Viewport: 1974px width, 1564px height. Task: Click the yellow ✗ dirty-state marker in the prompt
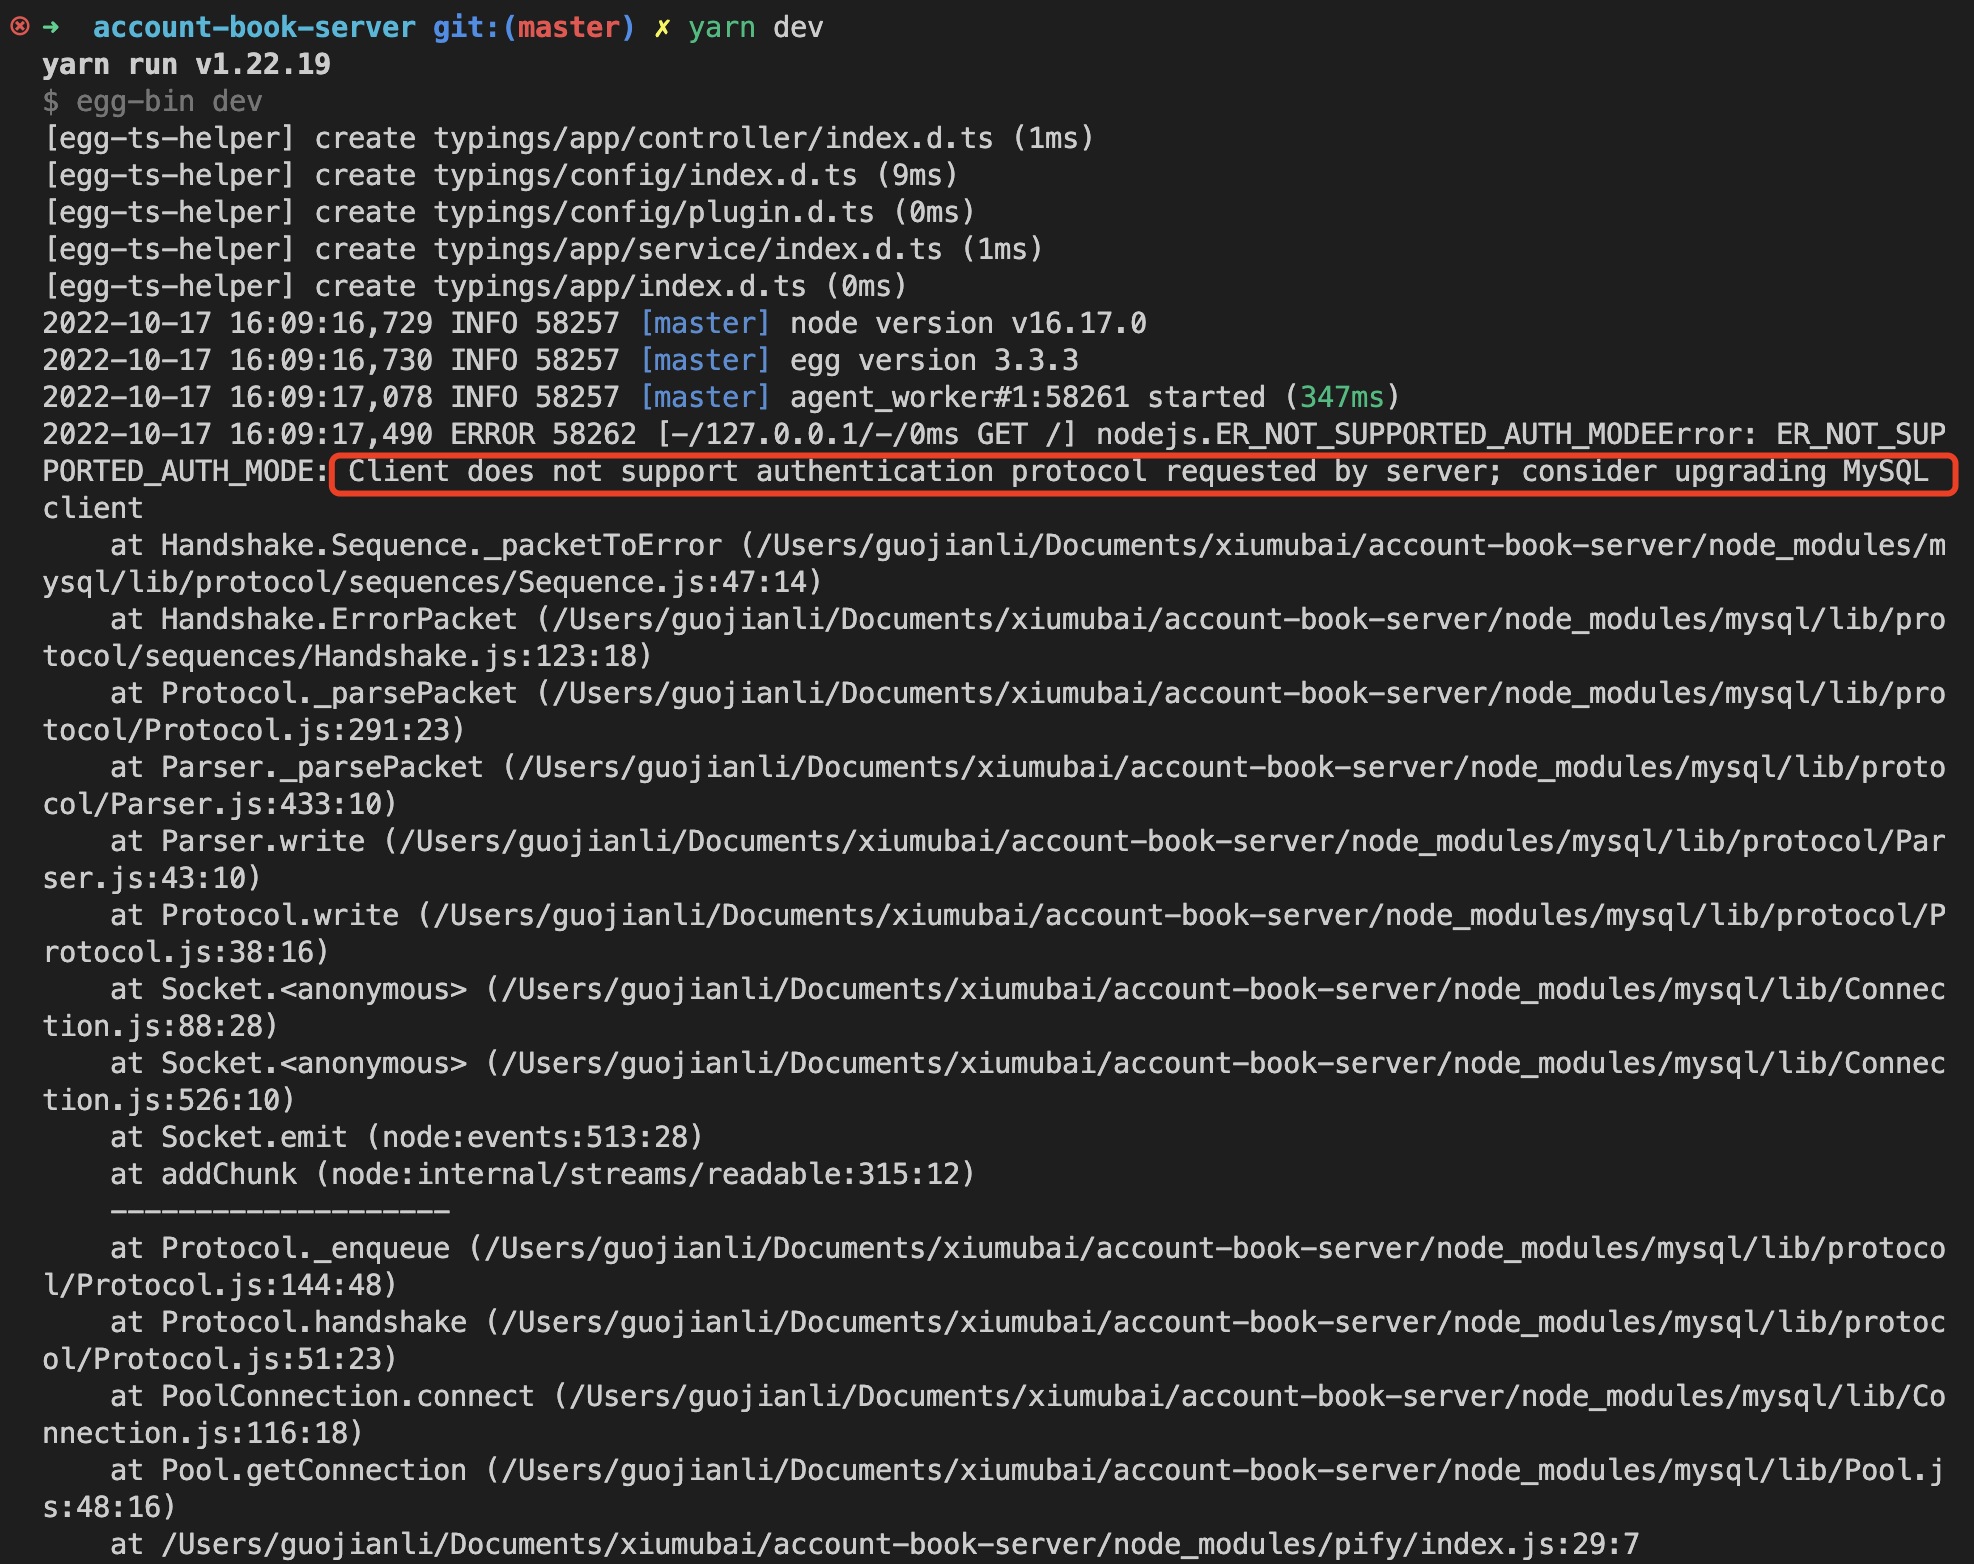coord(662,28)
